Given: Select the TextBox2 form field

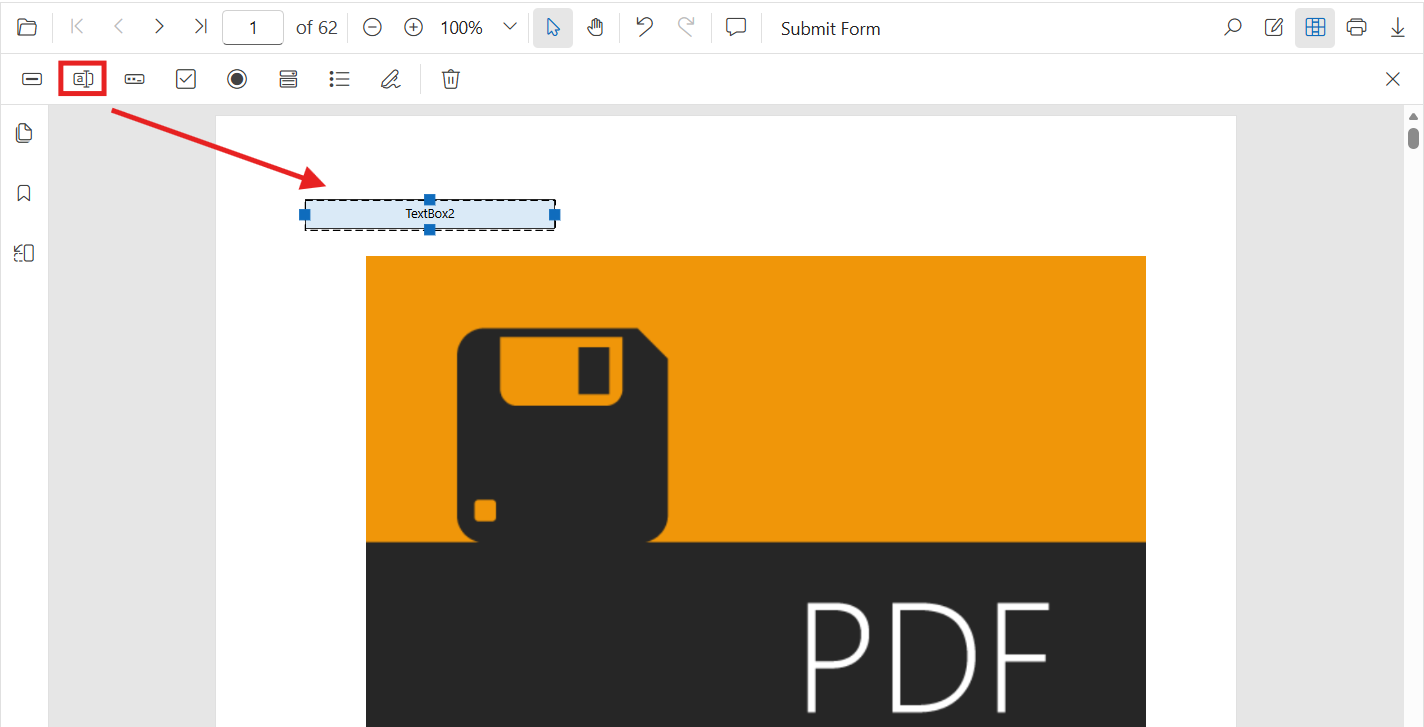Looking at the screenshot, I should coord(430,214).
